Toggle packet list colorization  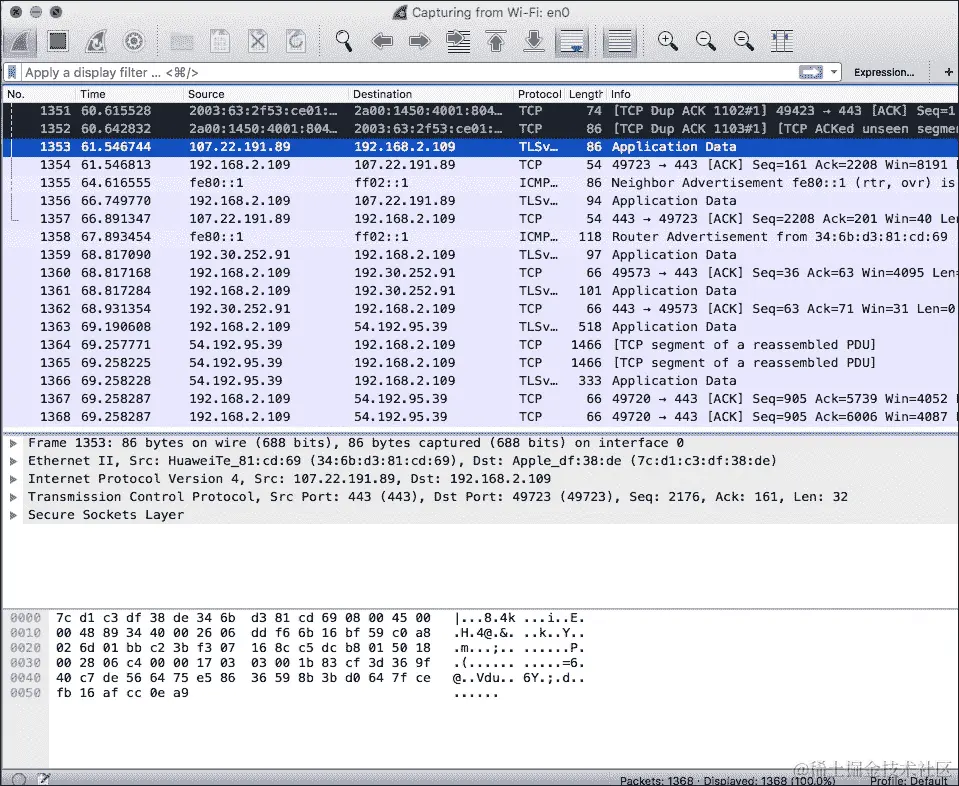pyautogui.click(x=619, y=41)
